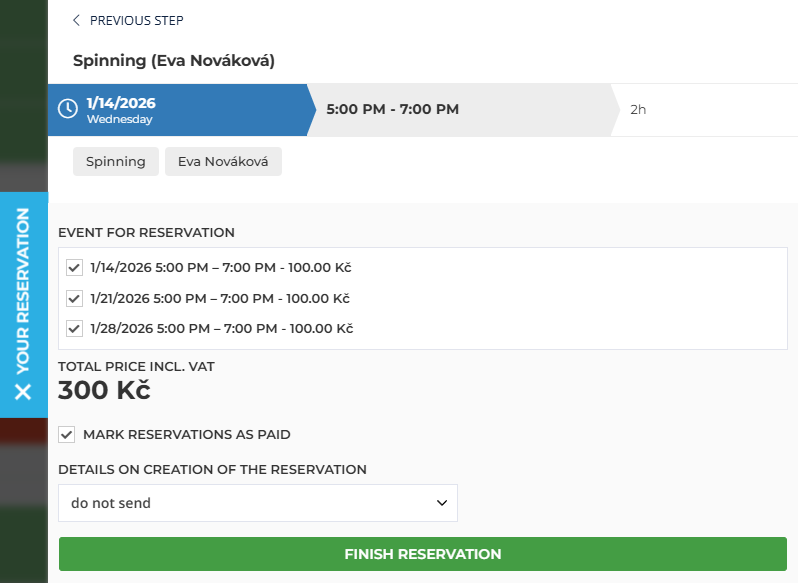Open the "do not send" dropdown

tap(257, 503)
